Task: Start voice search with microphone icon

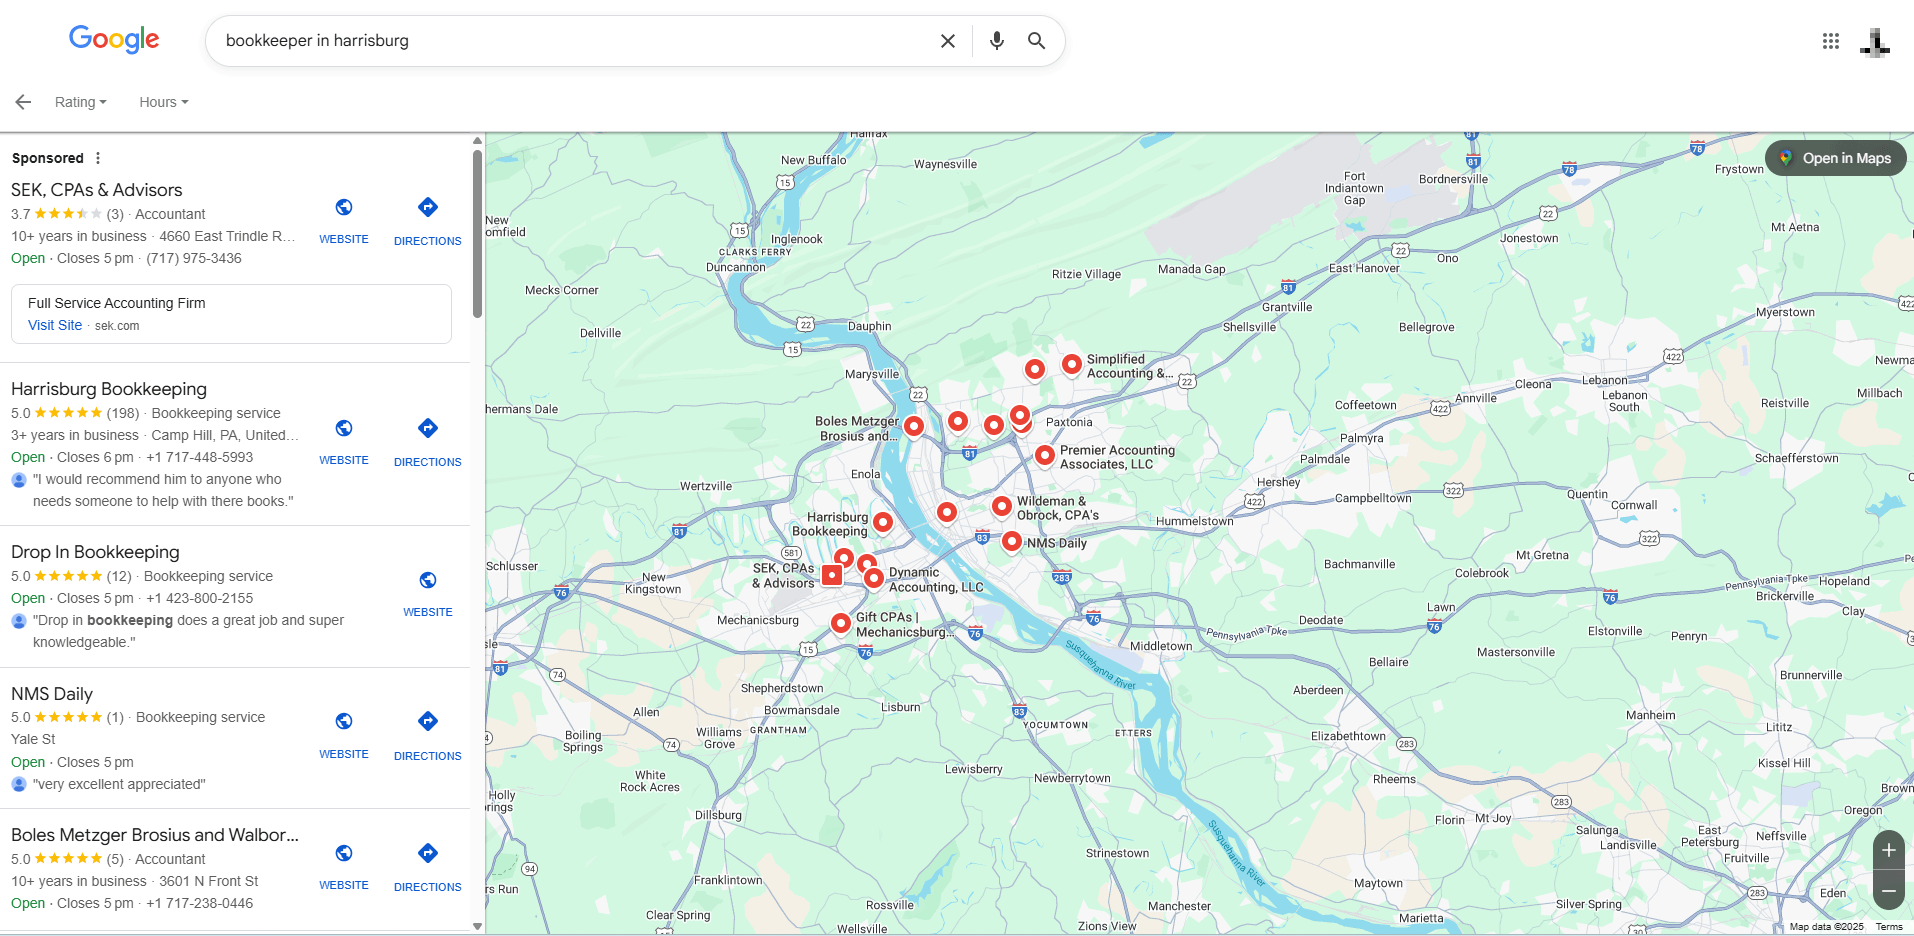Action: point(996,41)
